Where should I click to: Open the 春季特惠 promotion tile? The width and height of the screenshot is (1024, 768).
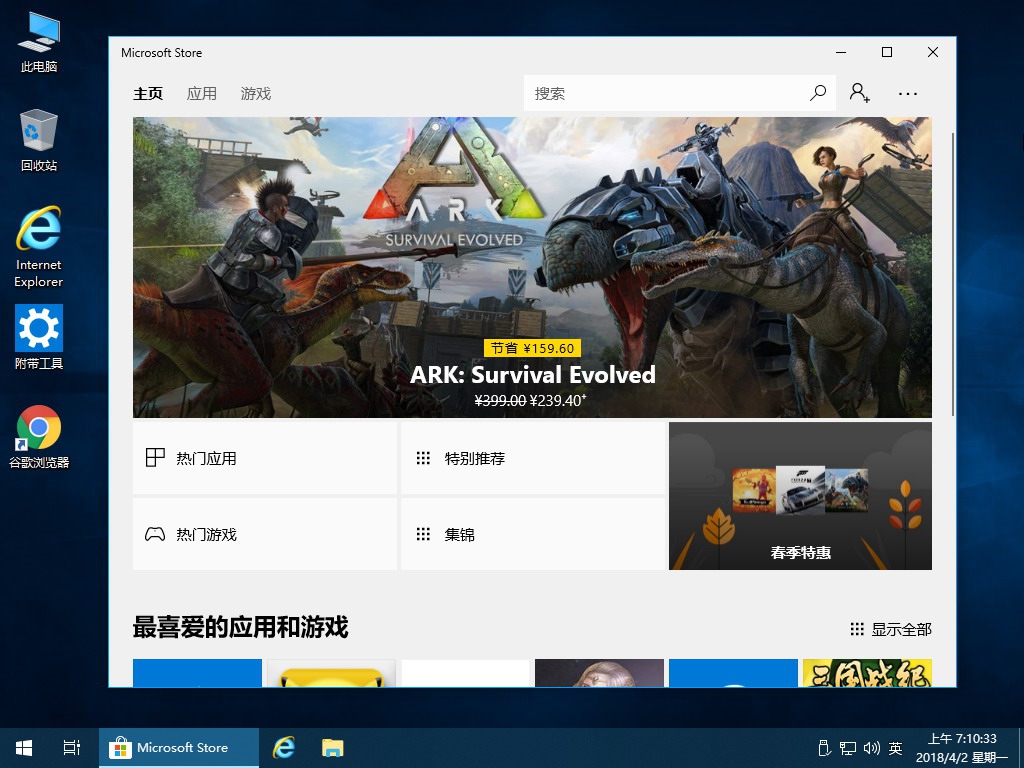click(801, 496)
